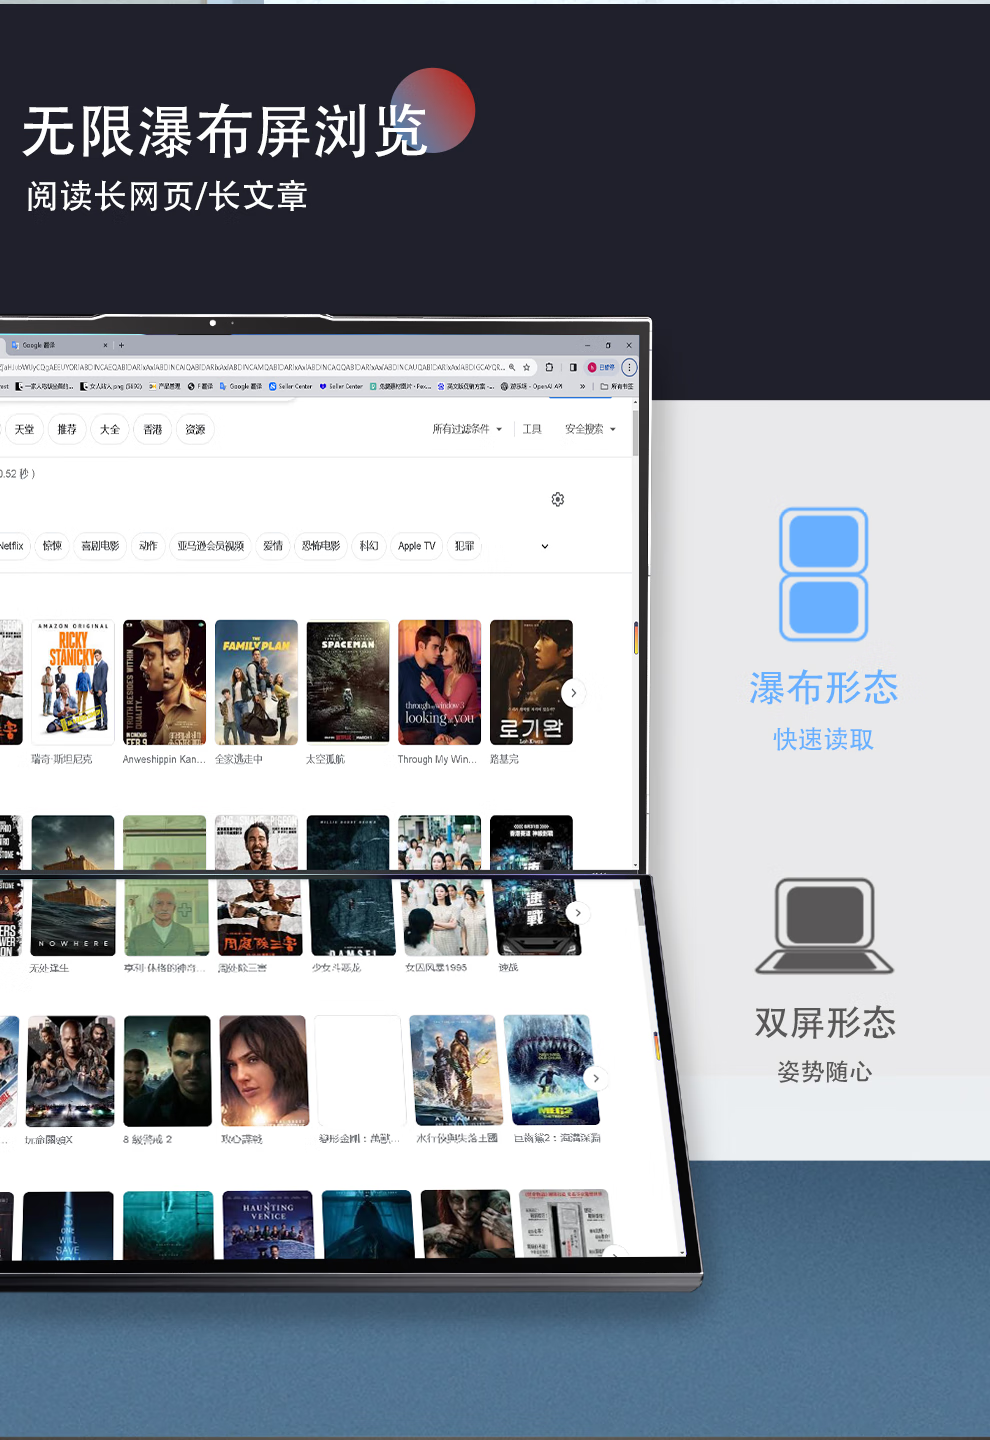Show hidden bookmarks with the double-arrow icon
The width and height of the screenshot is (990, 1440).
pos(583,386)
